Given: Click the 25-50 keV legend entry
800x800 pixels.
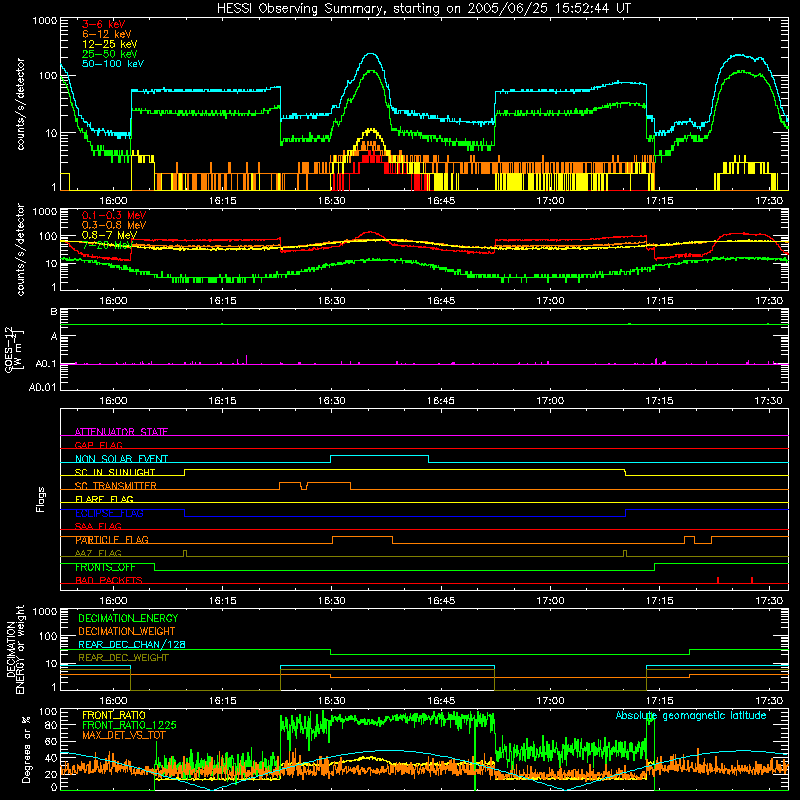Looking at the screenshot, I should [x=110, y=54].
